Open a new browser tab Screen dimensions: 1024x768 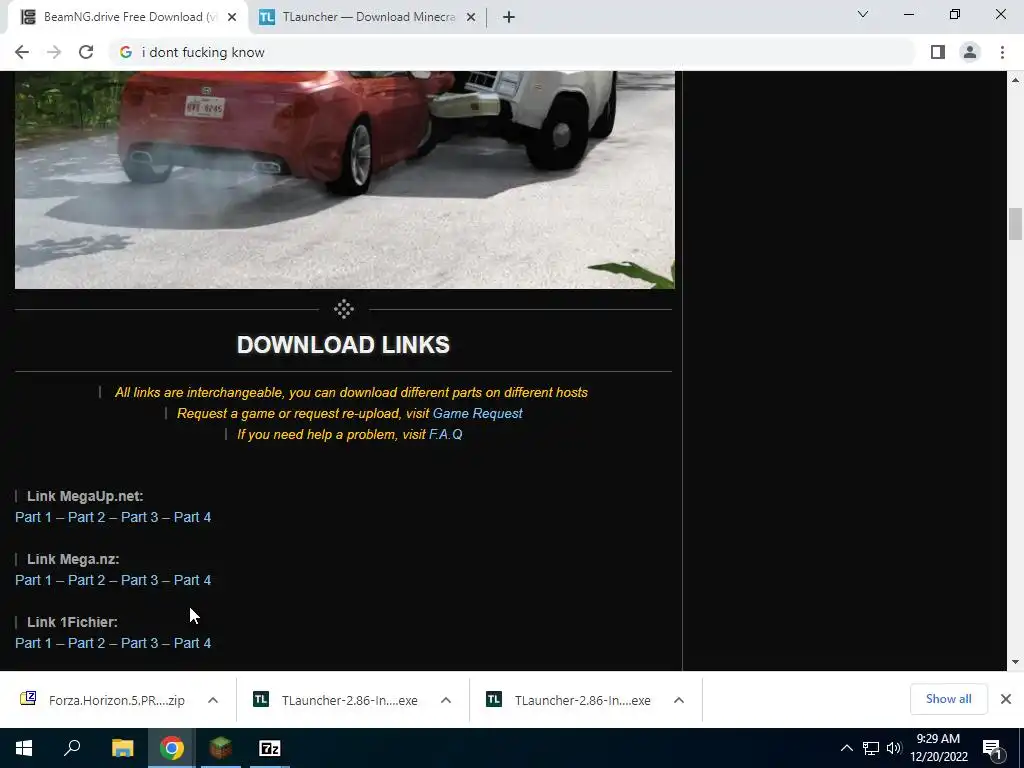(509, 17)
